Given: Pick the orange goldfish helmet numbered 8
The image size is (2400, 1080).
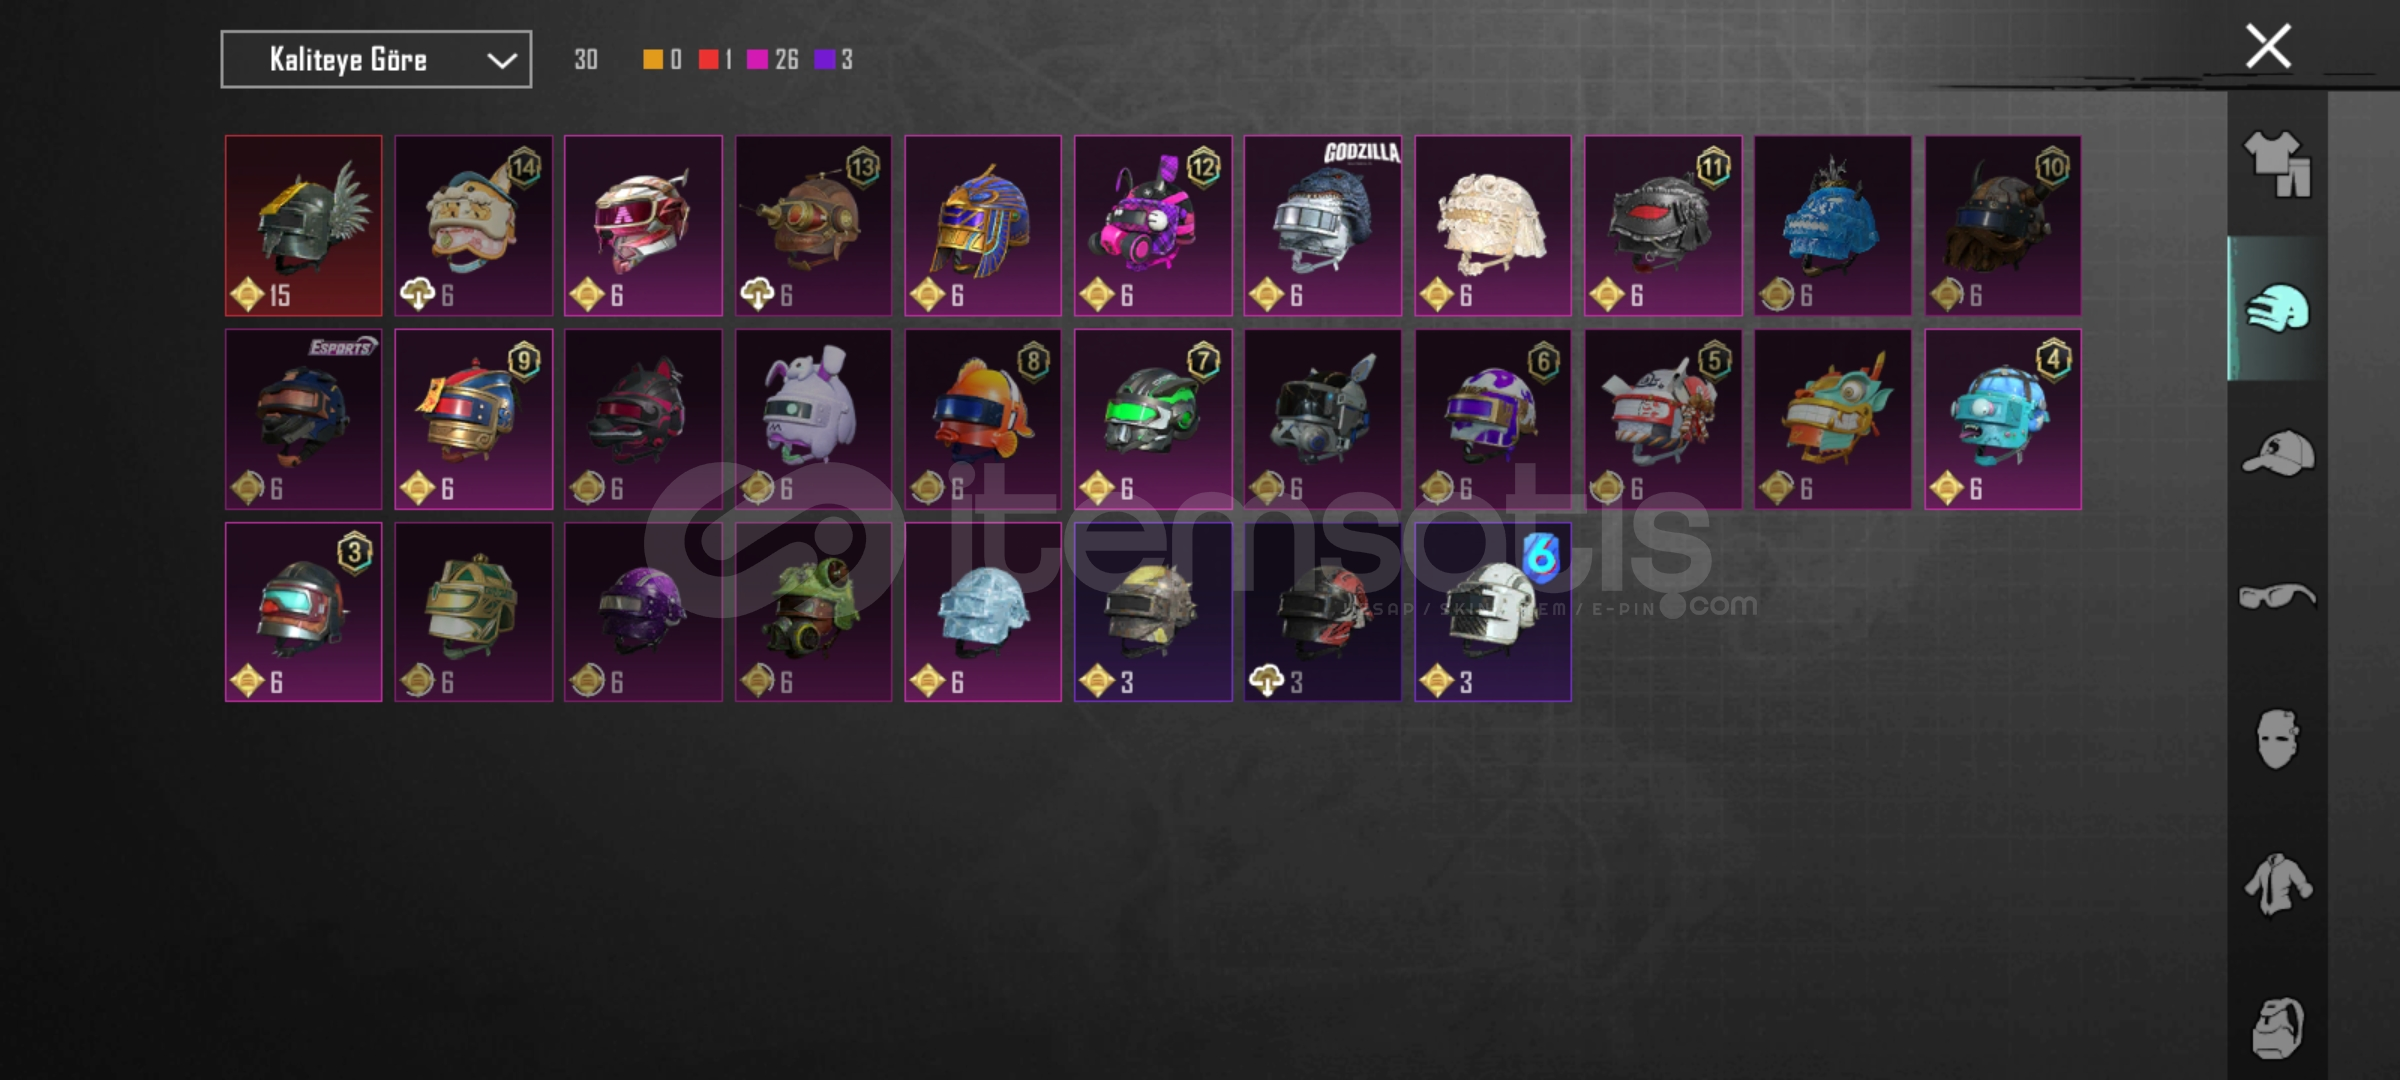Looking at the screenshot, I should [x=983, y=419].
